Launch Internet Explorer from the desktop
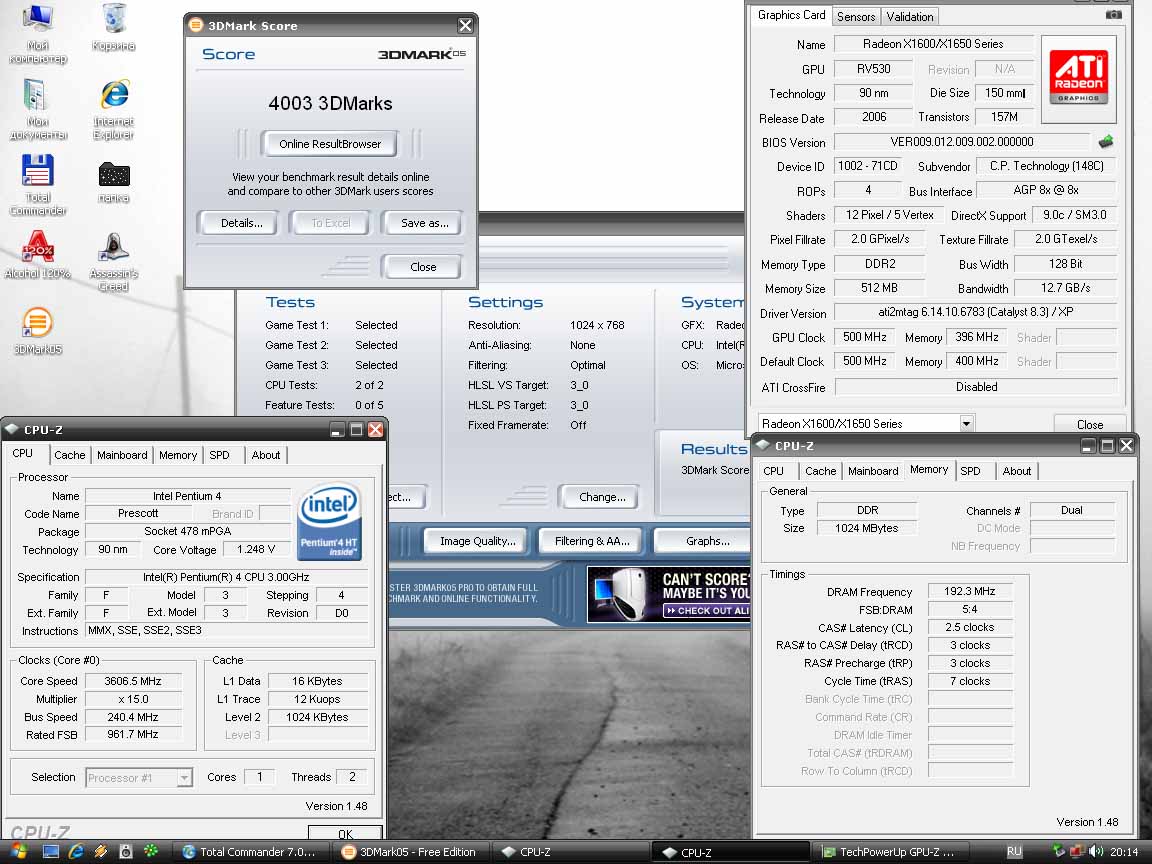Screen dimensions: 1152x864 coord(114,109)
